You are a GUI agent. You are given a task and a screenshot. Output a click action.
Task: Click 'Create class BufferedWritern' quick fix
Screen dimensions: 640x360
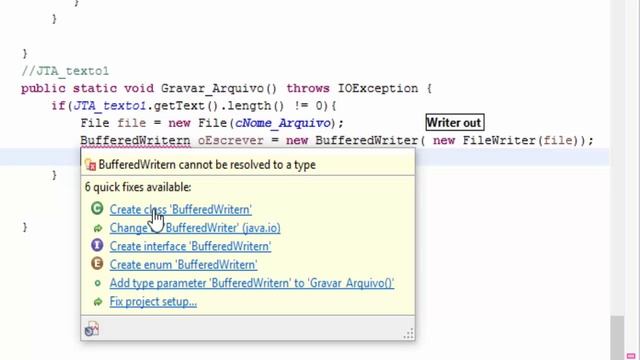tap(180, 209)
